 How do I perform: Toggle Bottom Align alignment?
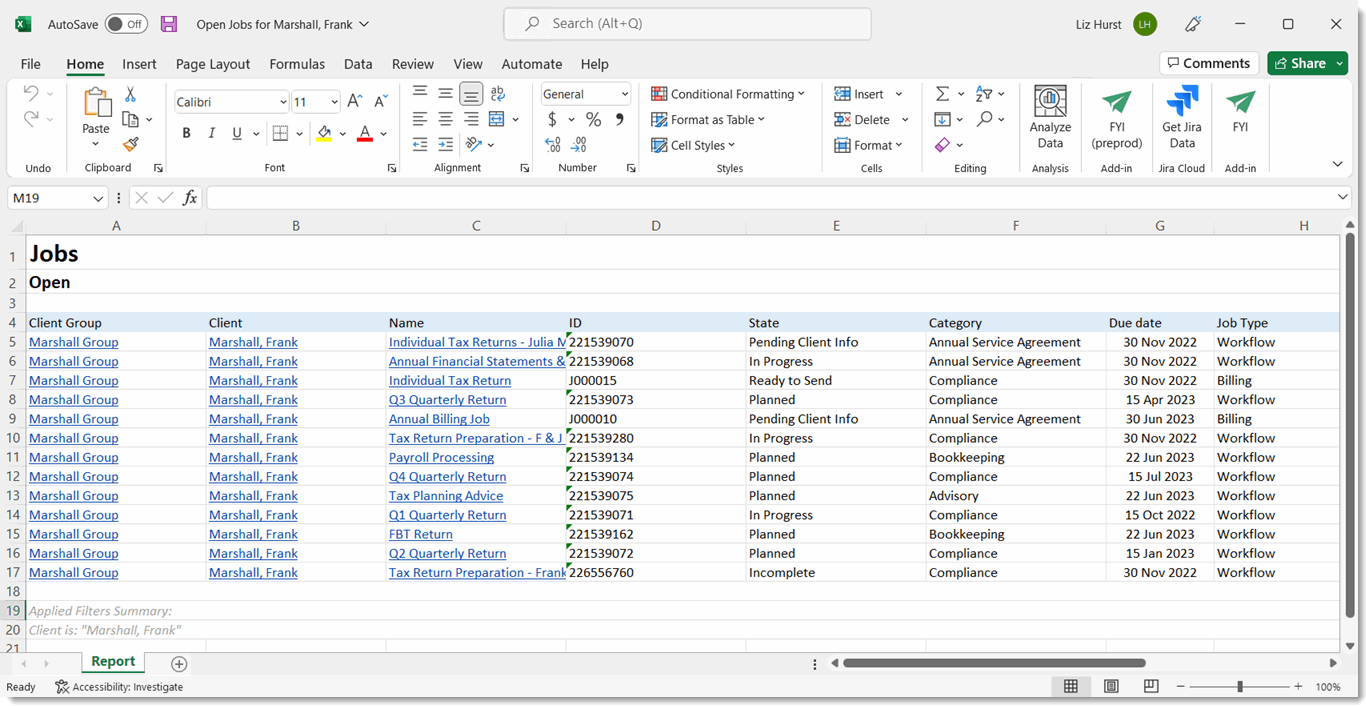click(x=470, y=94)
